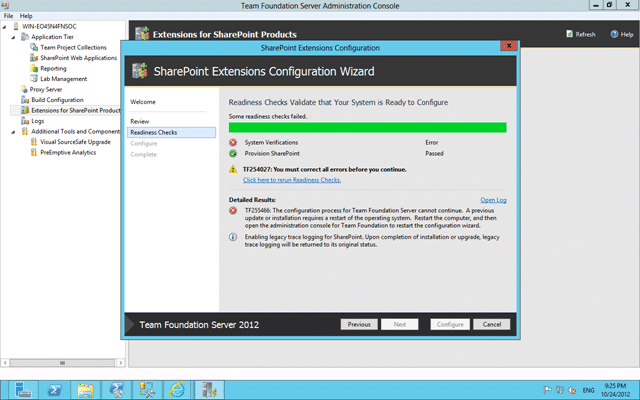Open PowerShell from taskbar
Viewport: 640px width, 400px height.
click(54, 390)
